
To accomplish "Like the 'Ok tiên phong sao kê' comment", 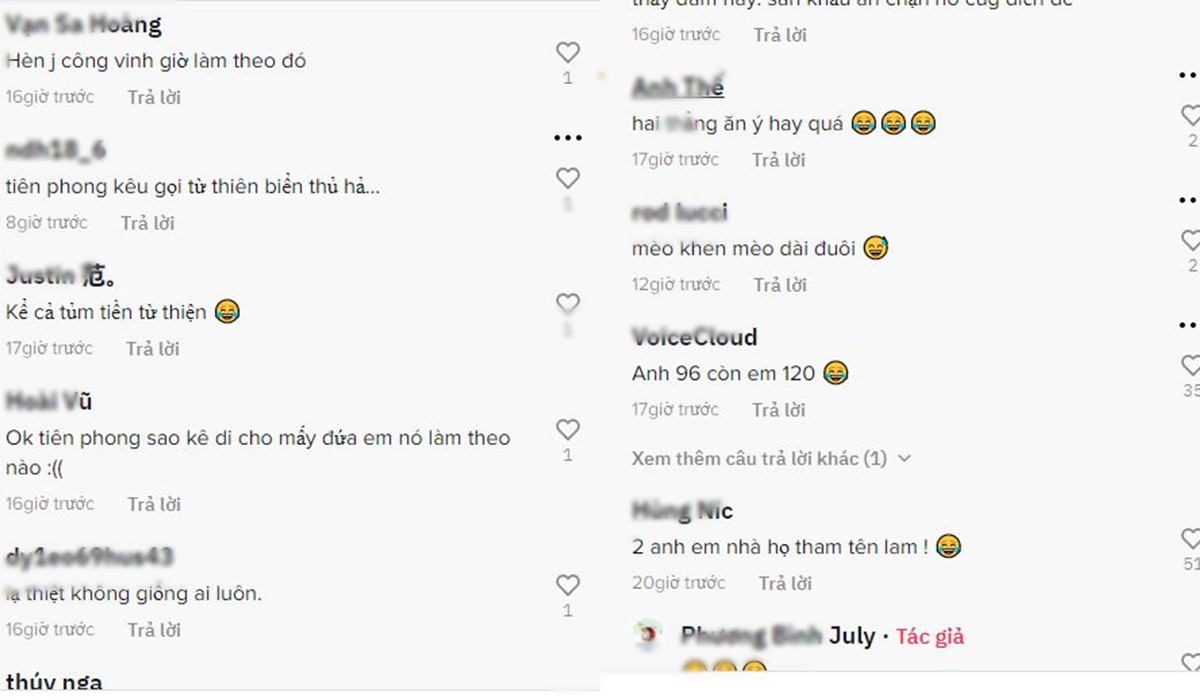I will pos(568,429).
